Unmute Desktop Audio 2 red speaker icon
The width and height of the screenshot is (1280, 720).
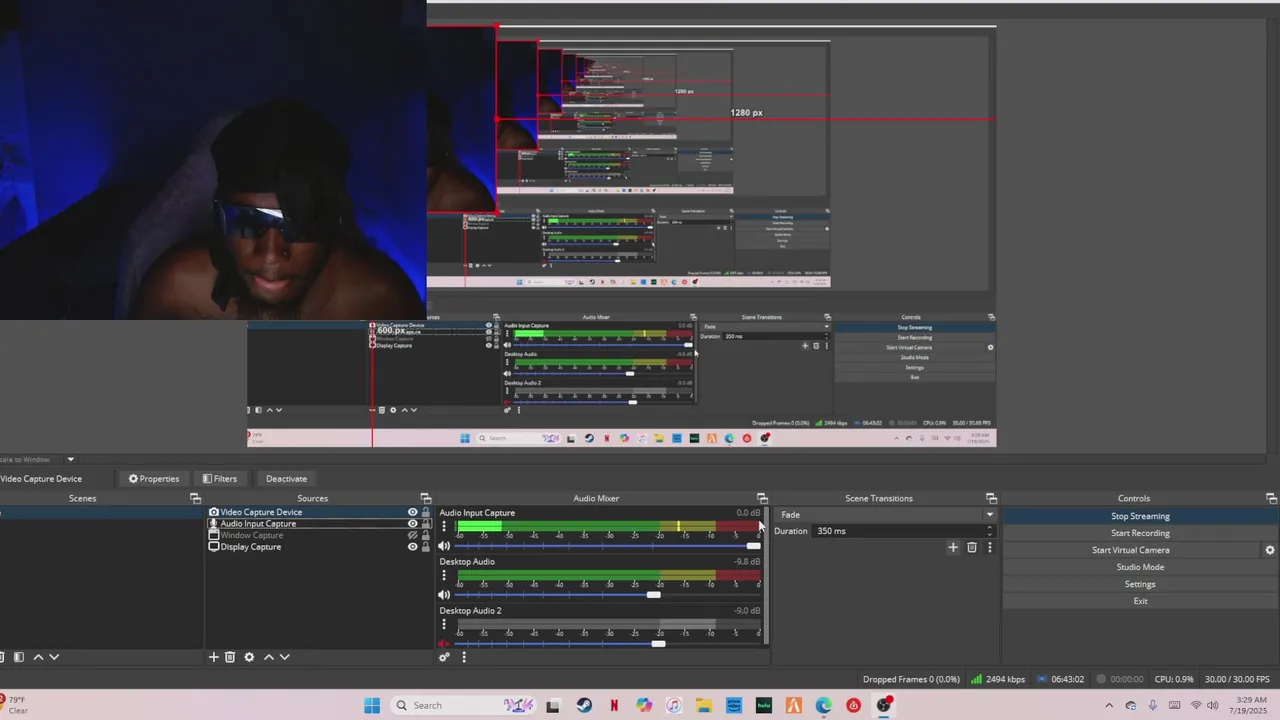[444, 643]
